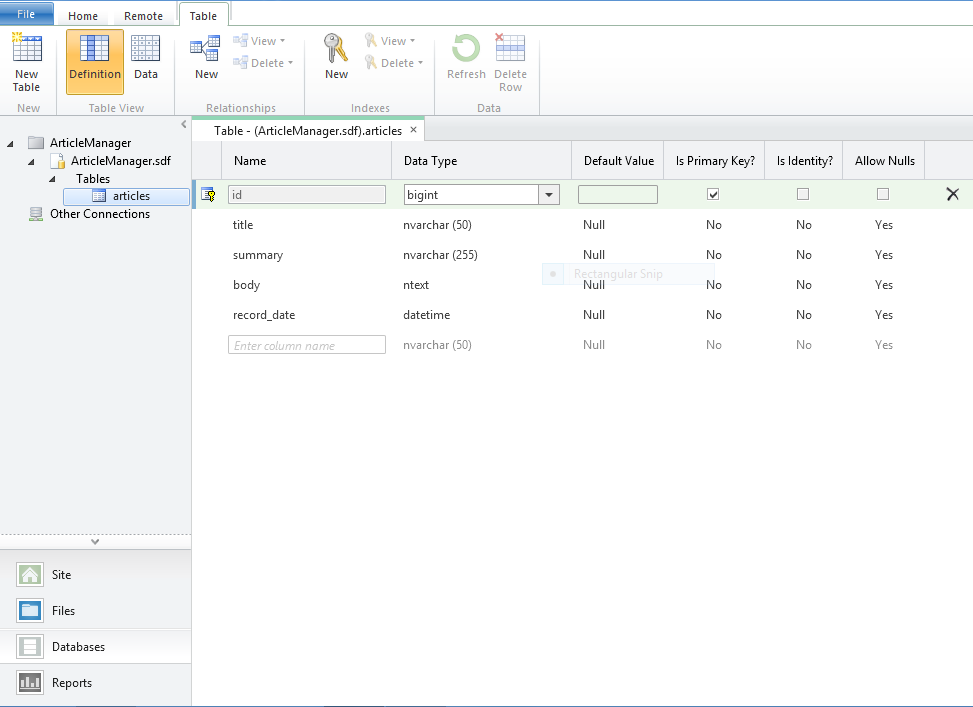The width and height of the screenshot is (973, 707).
Task: Switch to Definition table view
Action: (95, 61)
